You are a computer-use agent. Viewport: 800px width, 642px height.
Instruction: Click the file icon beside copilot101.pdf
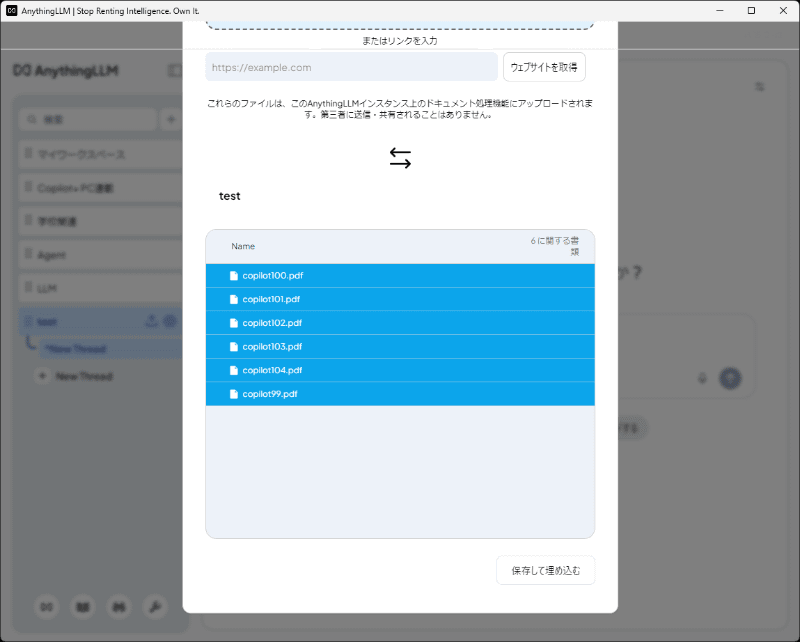pyautogui.click(x=234, y=299)
